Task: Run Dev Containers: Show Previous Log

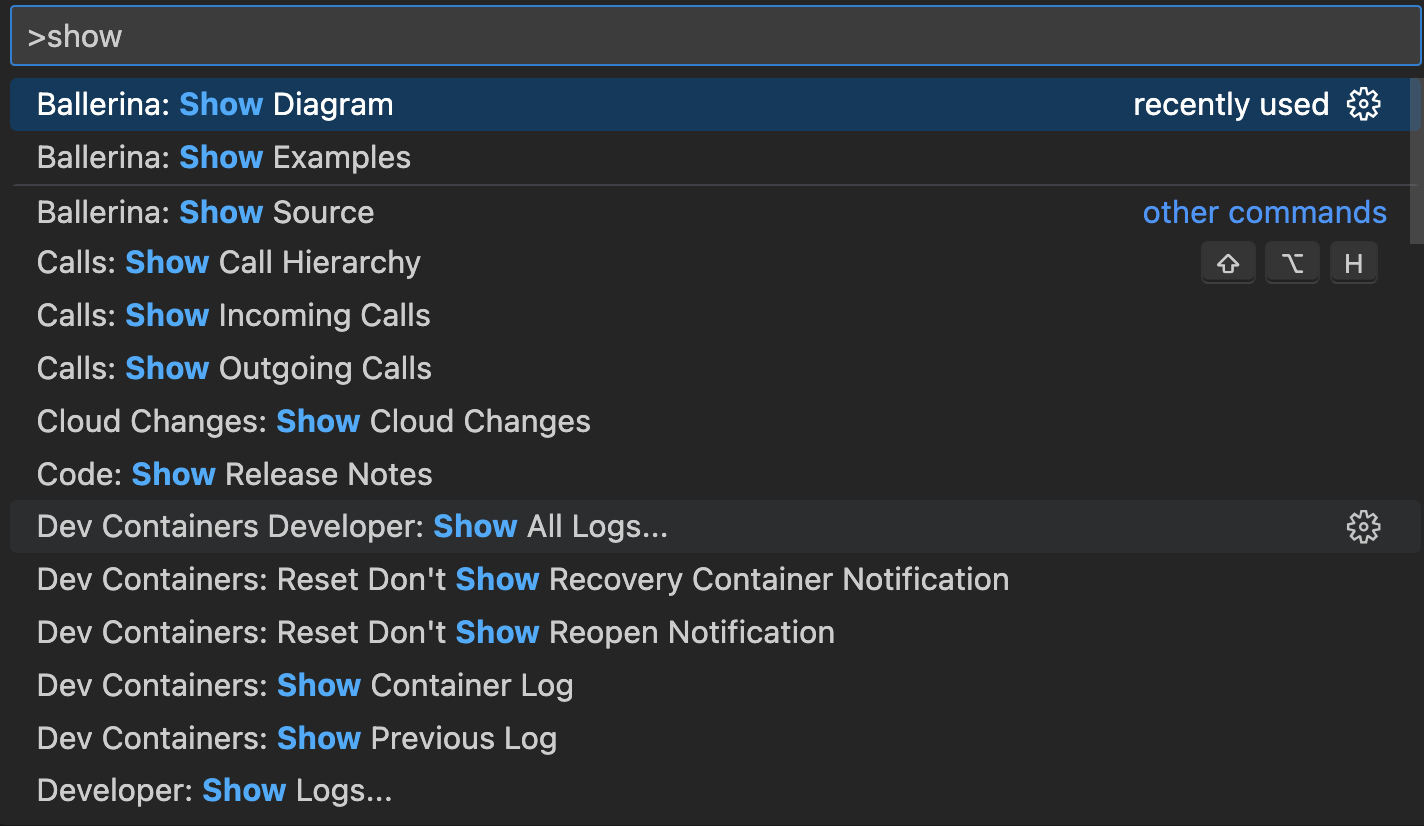Action: coord(710,738)
